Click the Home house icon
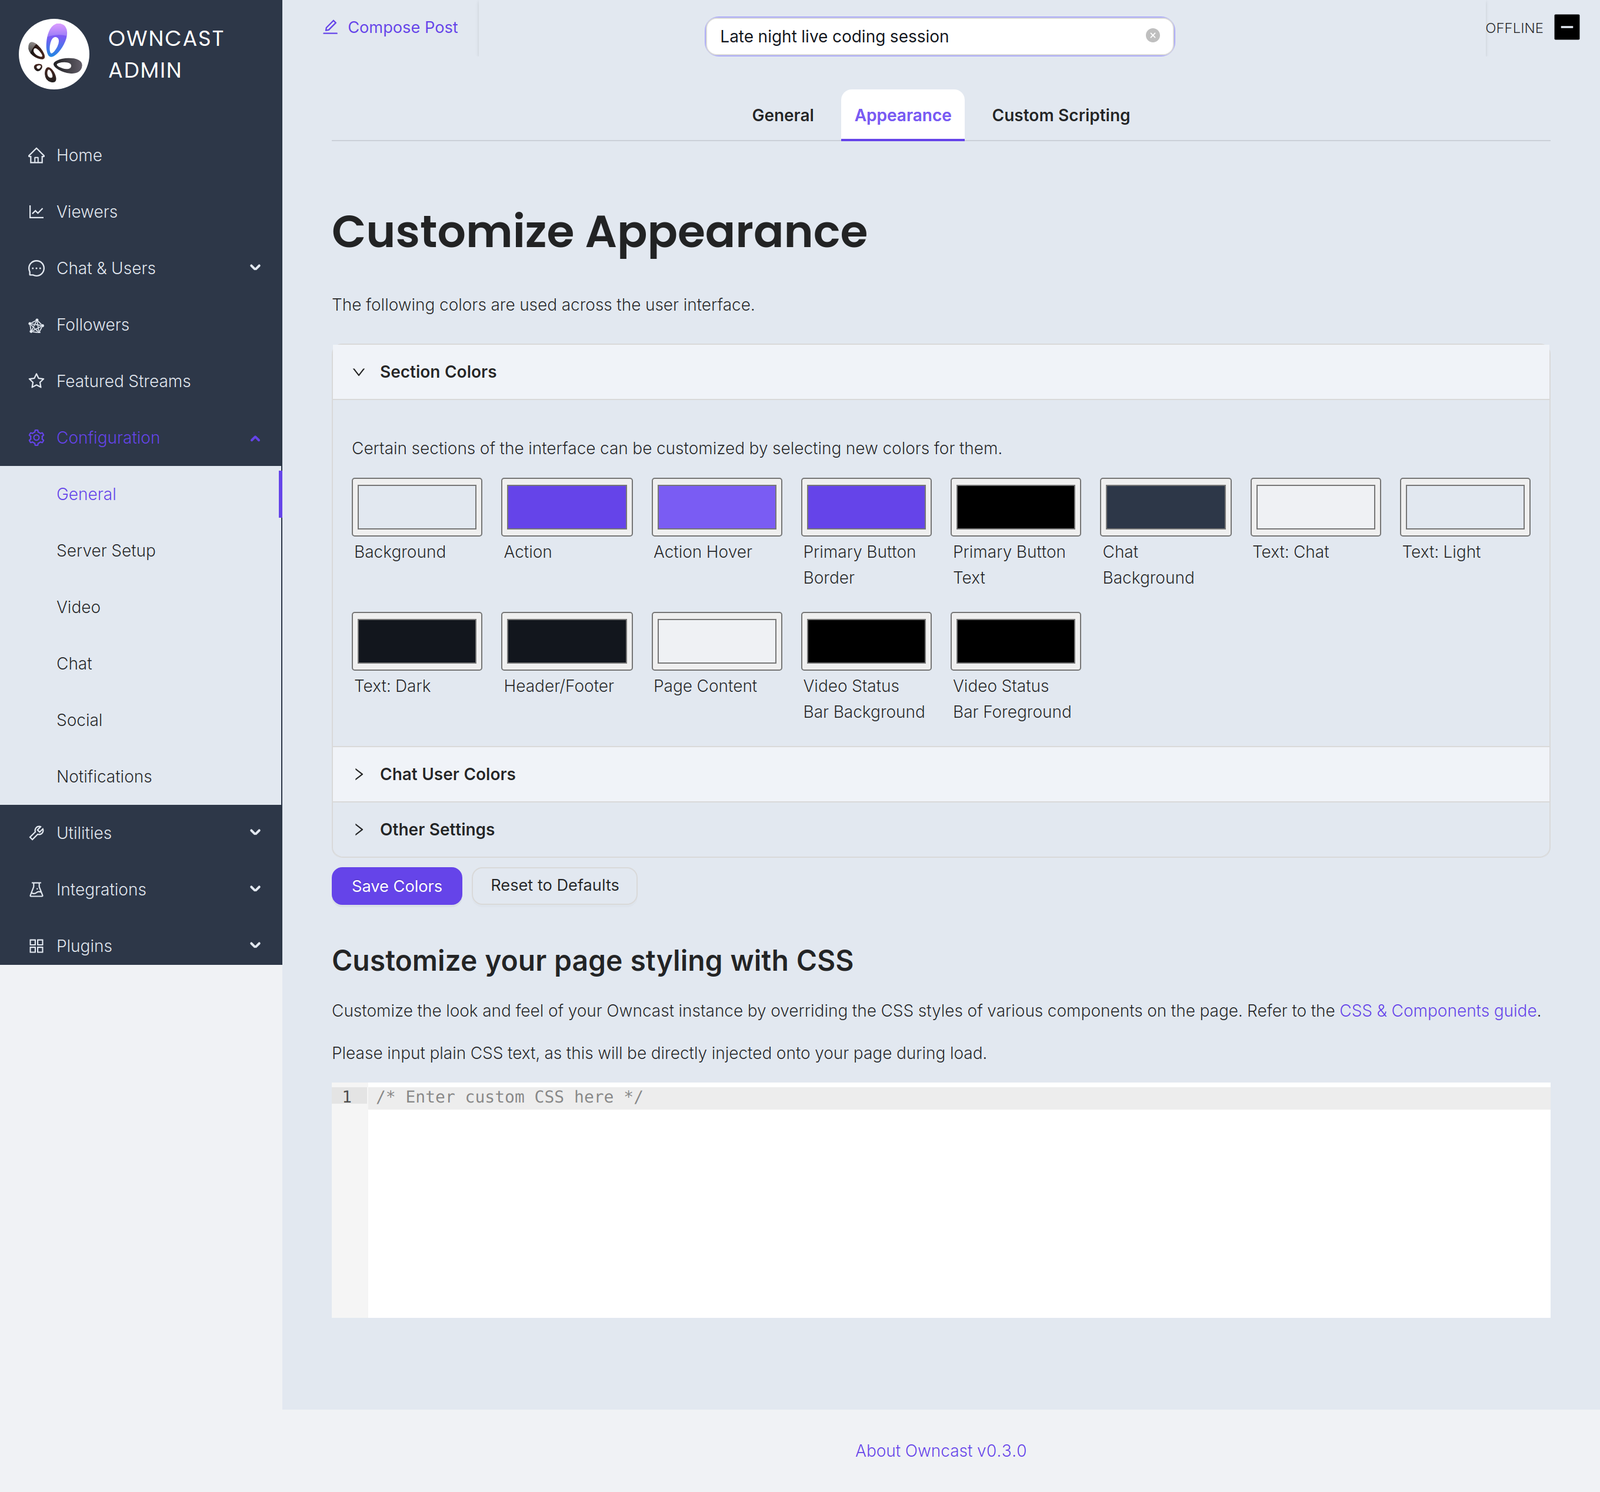The image size is (1600, 1492). [x=37, y=155]
